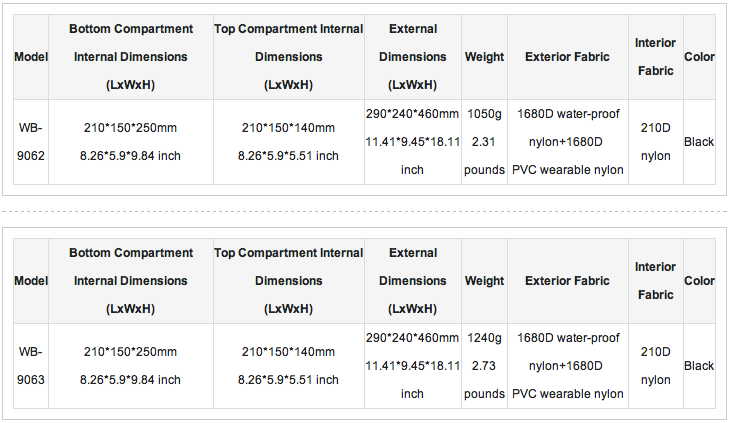Select the 1240g 2.73 pounds weight cell
Image resolution: width=730 pixels, height=423 pixels.
coord(484,366)
